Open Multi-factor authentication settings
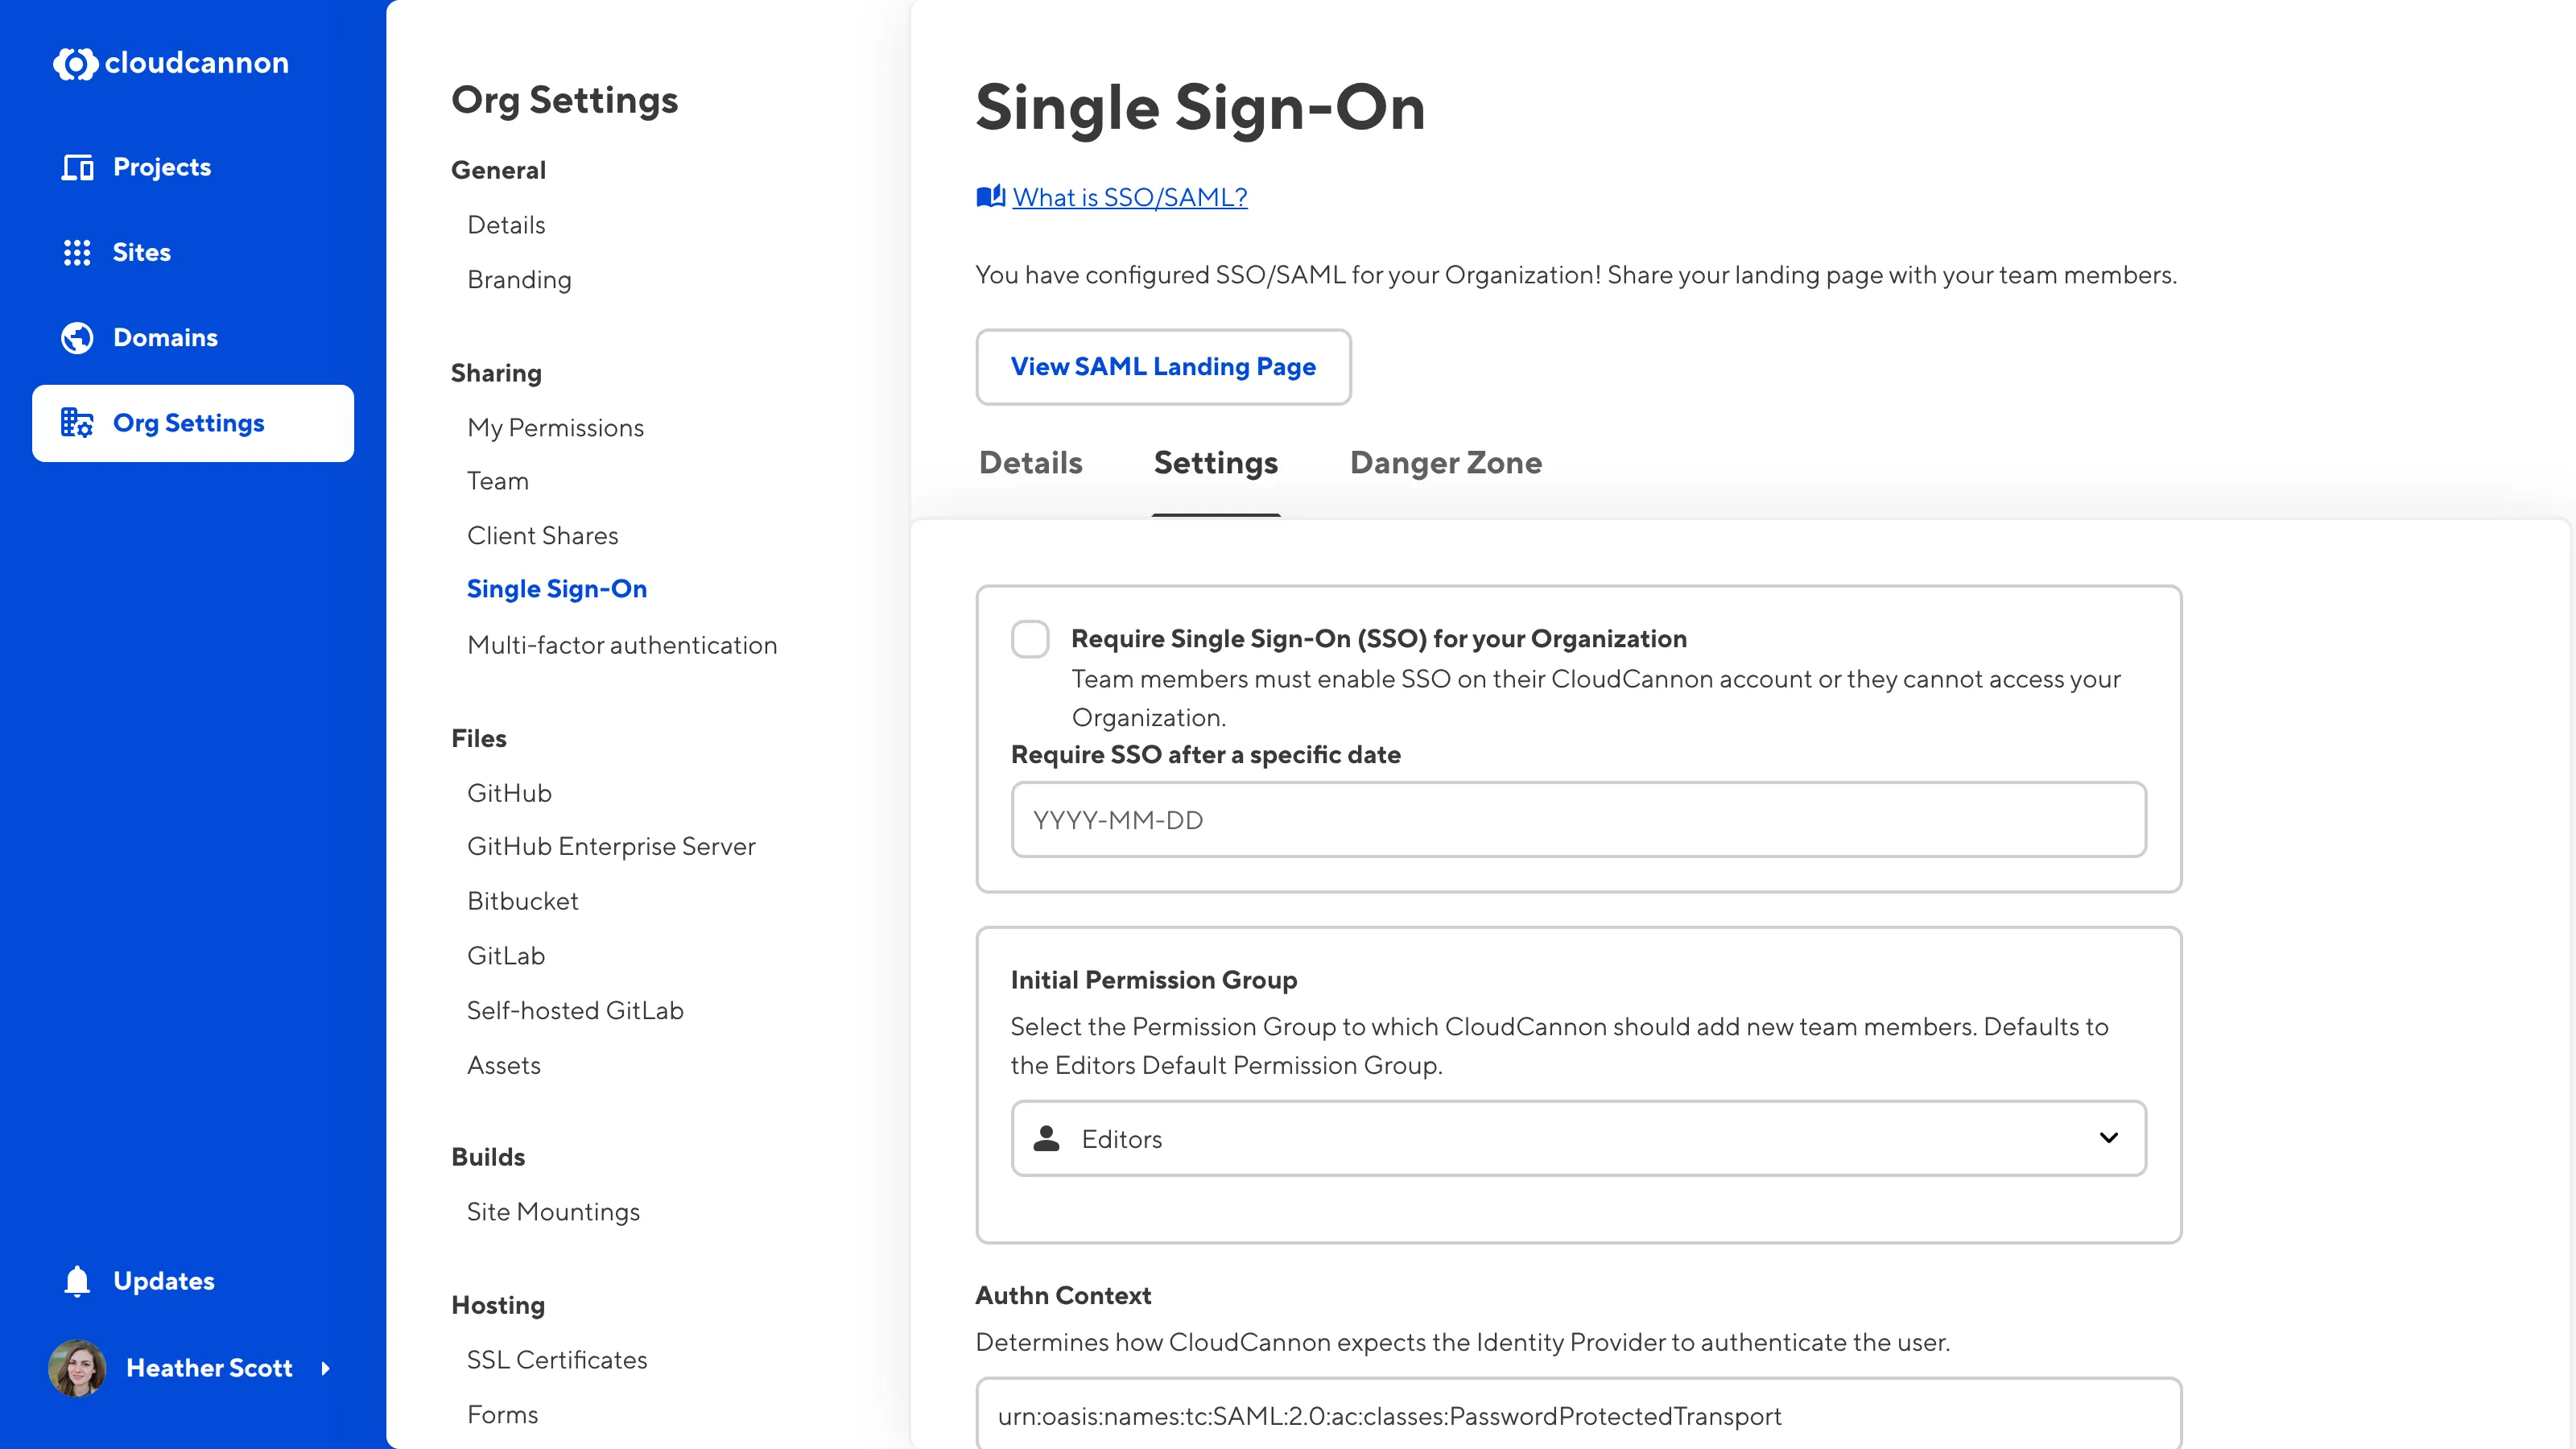 (x=621, y=645)
